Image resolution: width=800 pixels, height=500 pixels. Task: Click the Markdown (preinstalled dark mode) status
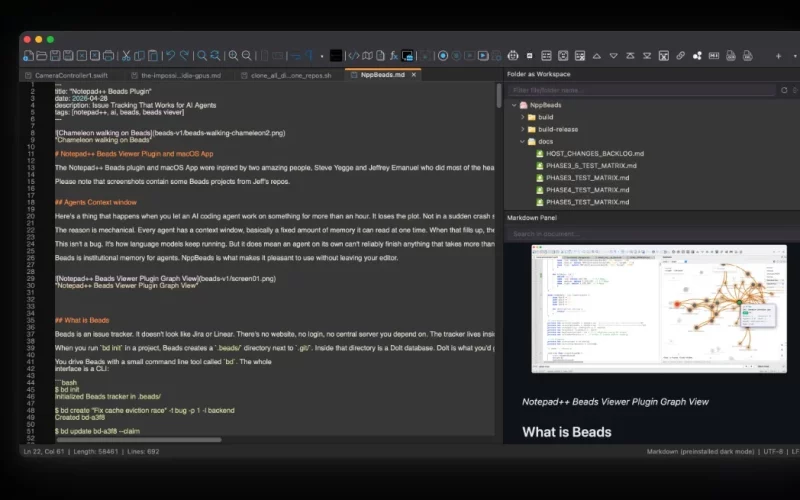[700, 452]
